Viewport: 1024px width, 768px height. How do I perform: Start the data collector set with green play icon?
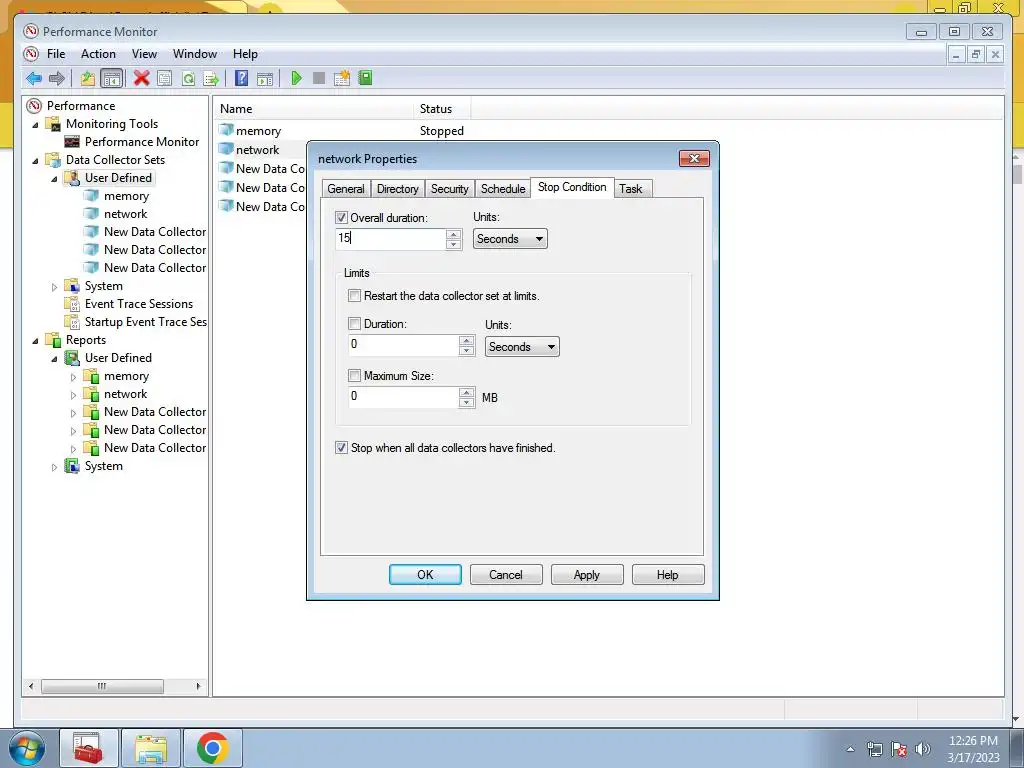pos(296,78)
